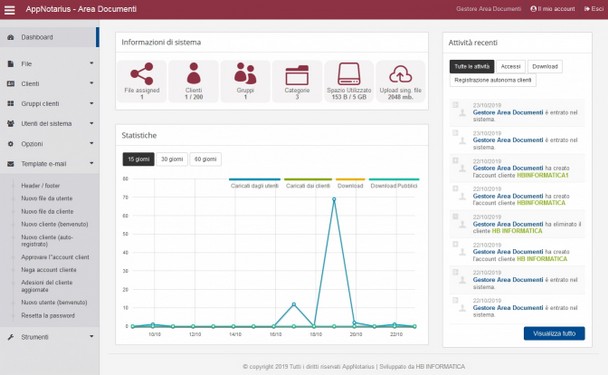Open Nuovo cliente (benvenuto) template

coord(55,225)
